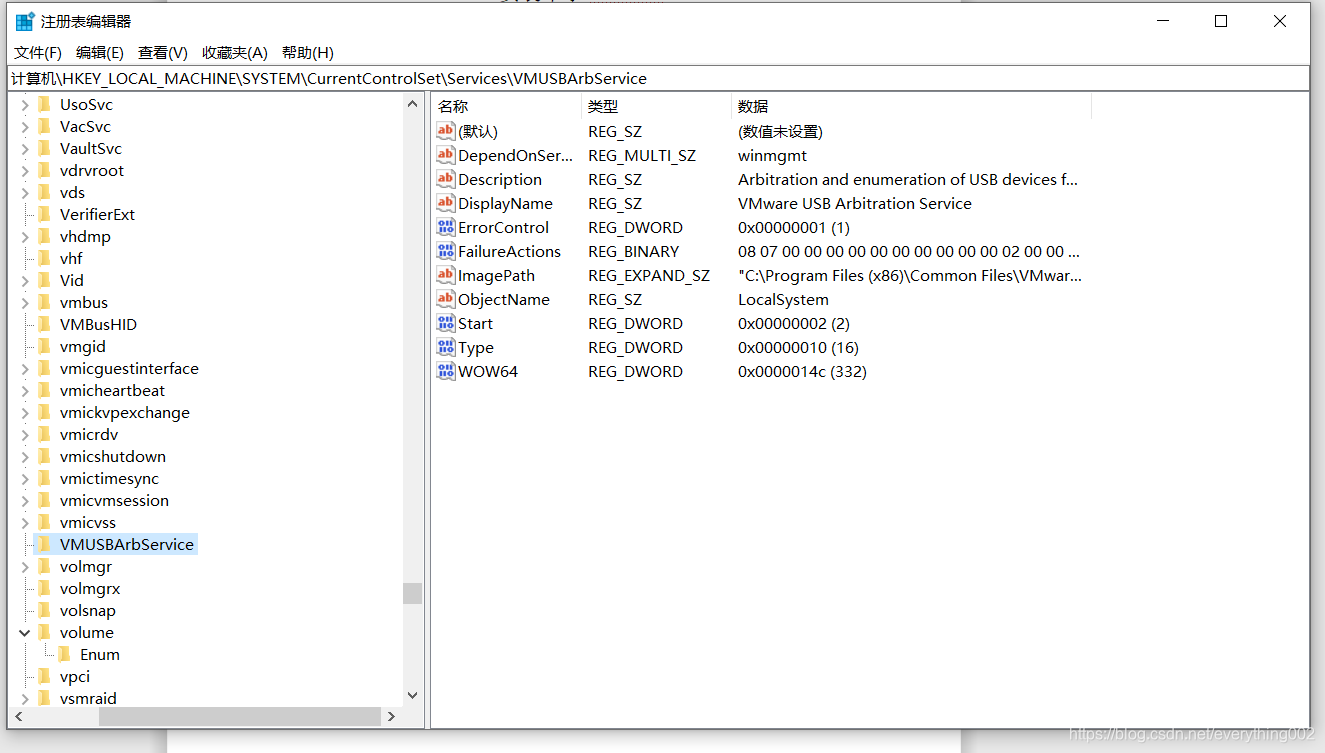
Task: Click the tree's horizontal scrollbar thumb
Action: point(239,716)
